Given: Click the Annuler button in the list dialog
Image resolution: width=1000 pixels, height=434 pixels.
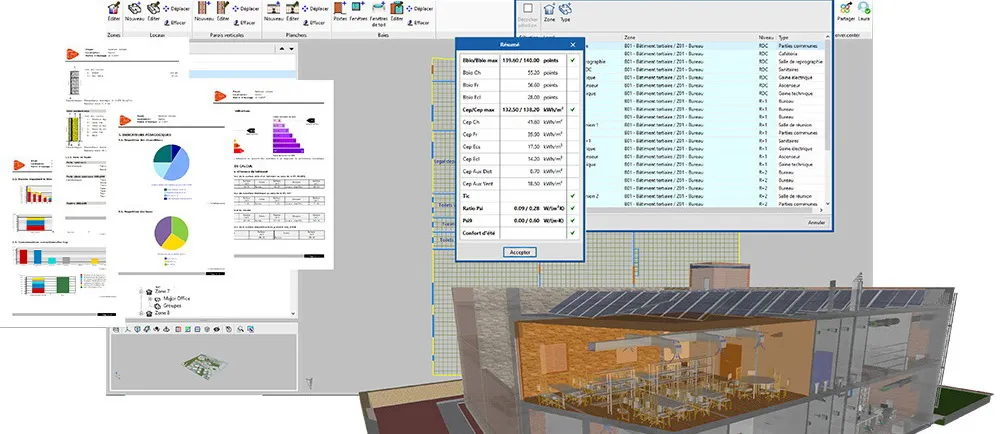Looking at the screenshot, I should (x=816, y=222).
